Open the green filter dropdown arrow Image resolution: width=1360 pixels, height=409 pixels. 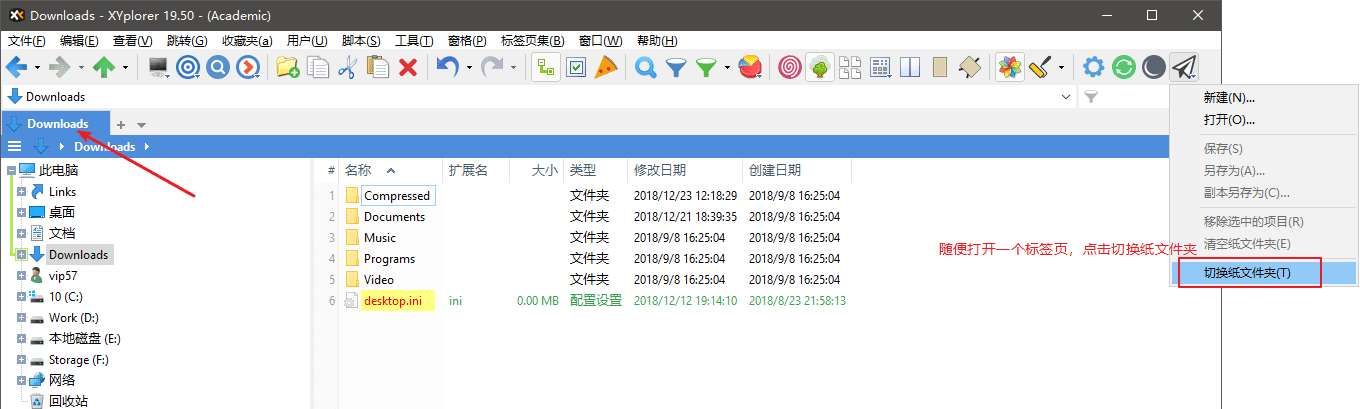click(x=727, y=68)
